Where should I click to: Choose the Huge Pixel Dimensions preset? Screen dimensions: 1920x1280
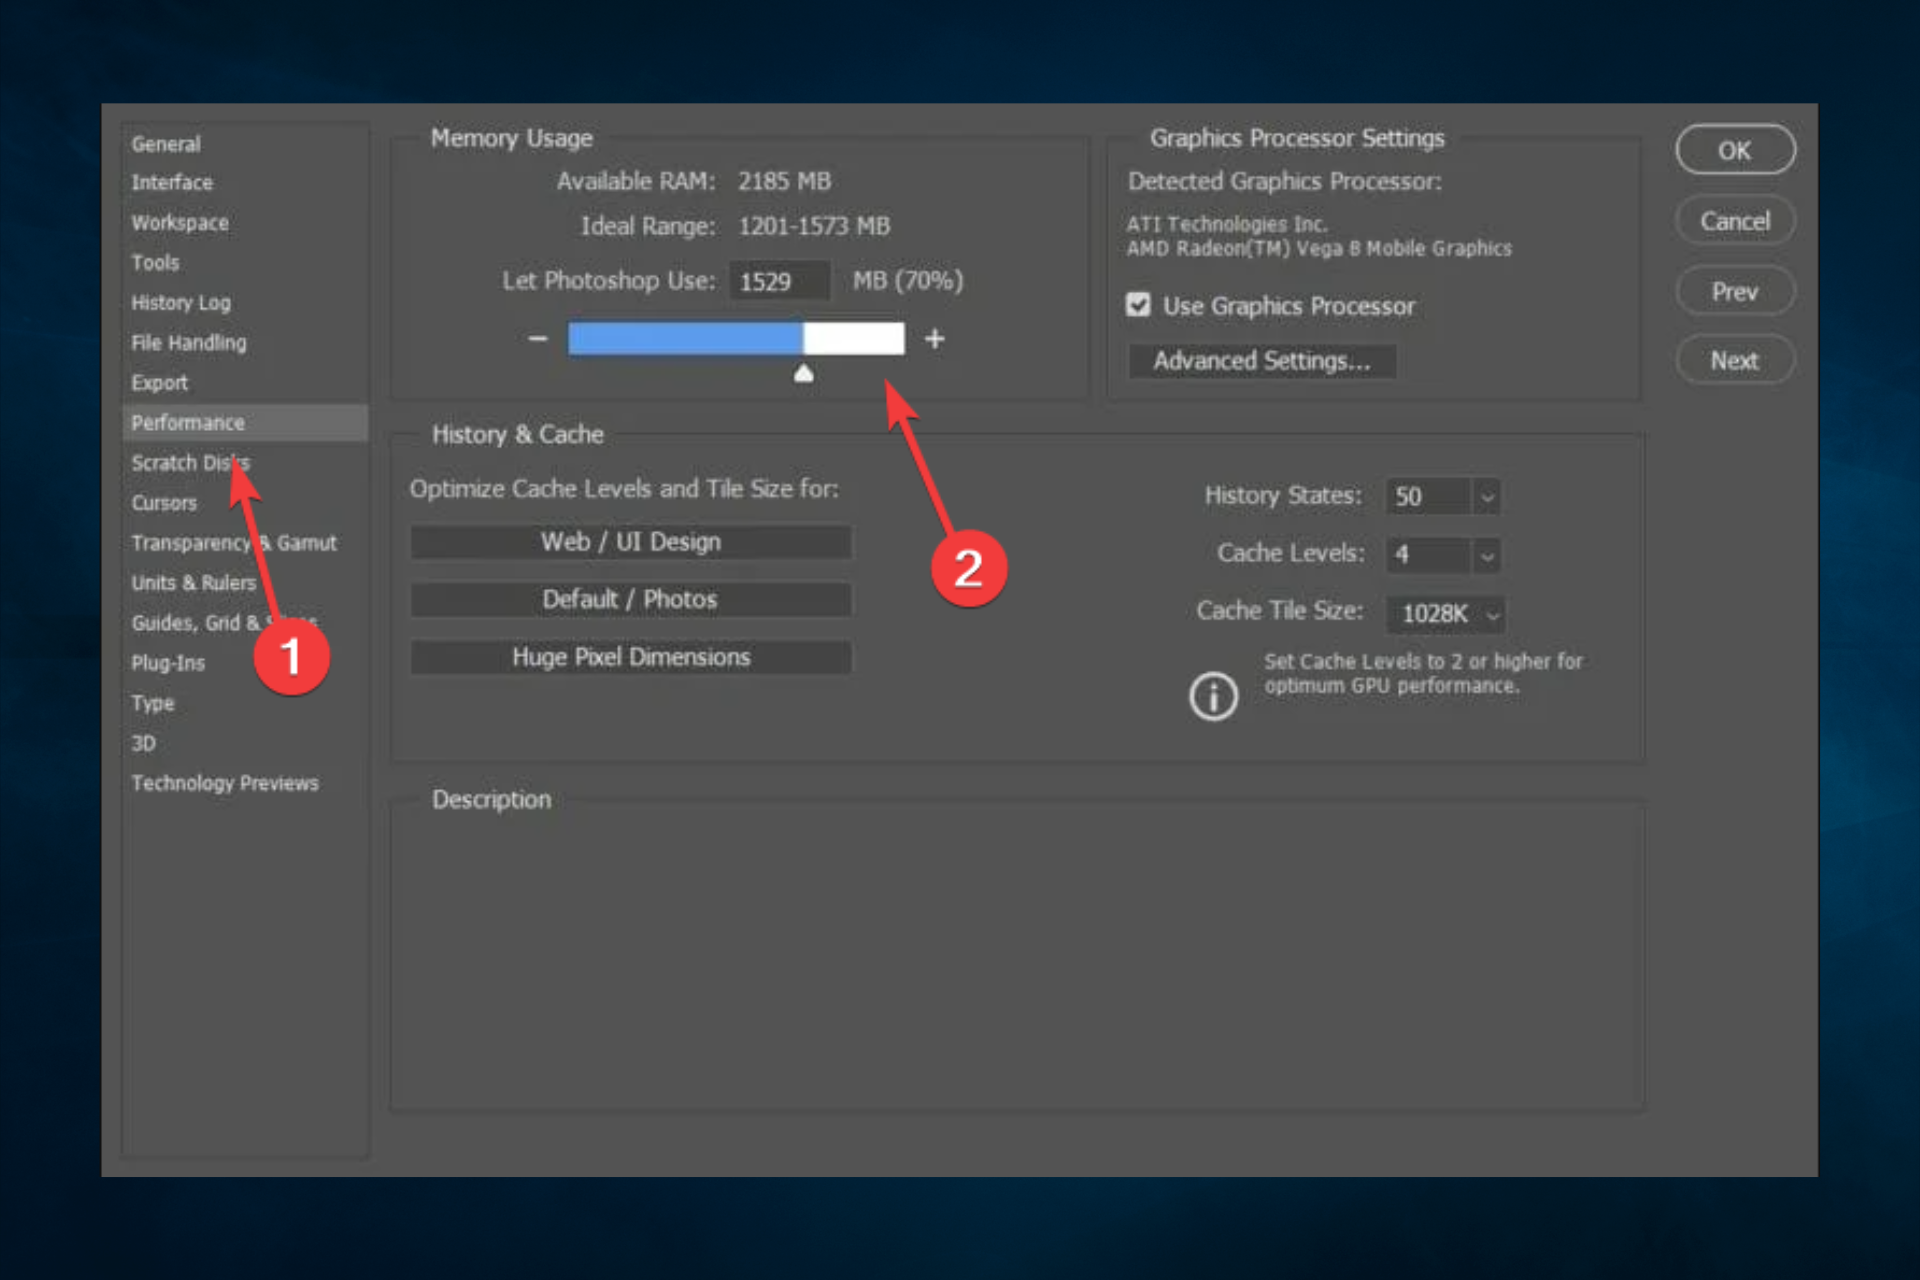coord(631,657)
